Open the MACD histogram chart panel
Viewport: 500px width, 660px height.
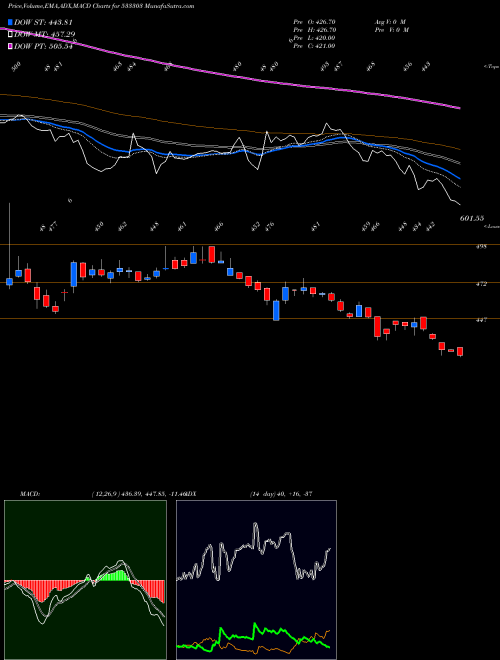pyautogui.click(x=85, y=580)
